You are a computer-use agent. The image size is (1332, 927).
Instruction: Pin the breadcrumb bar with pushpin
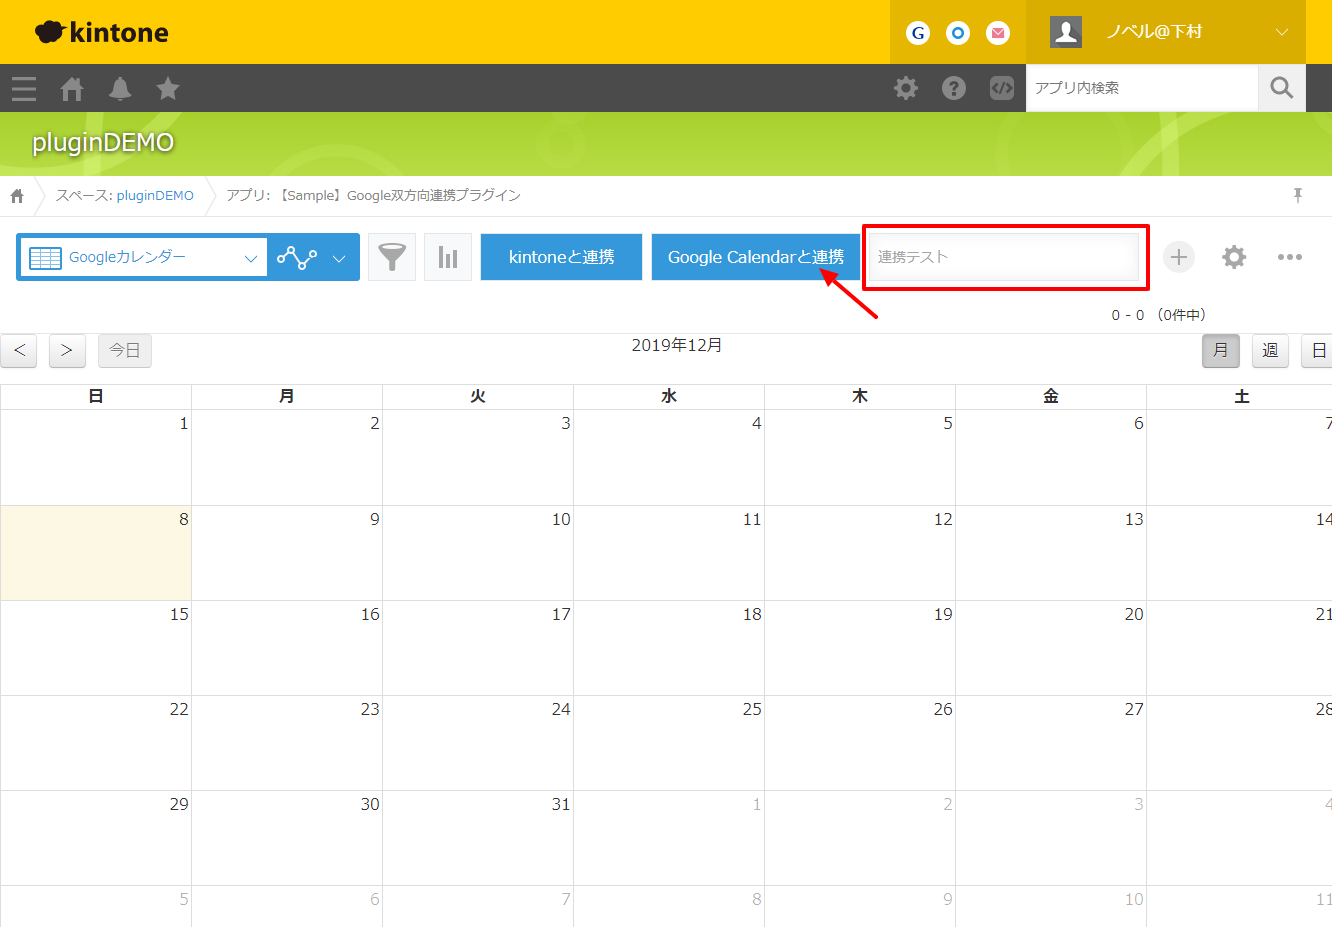(1298, 195)
